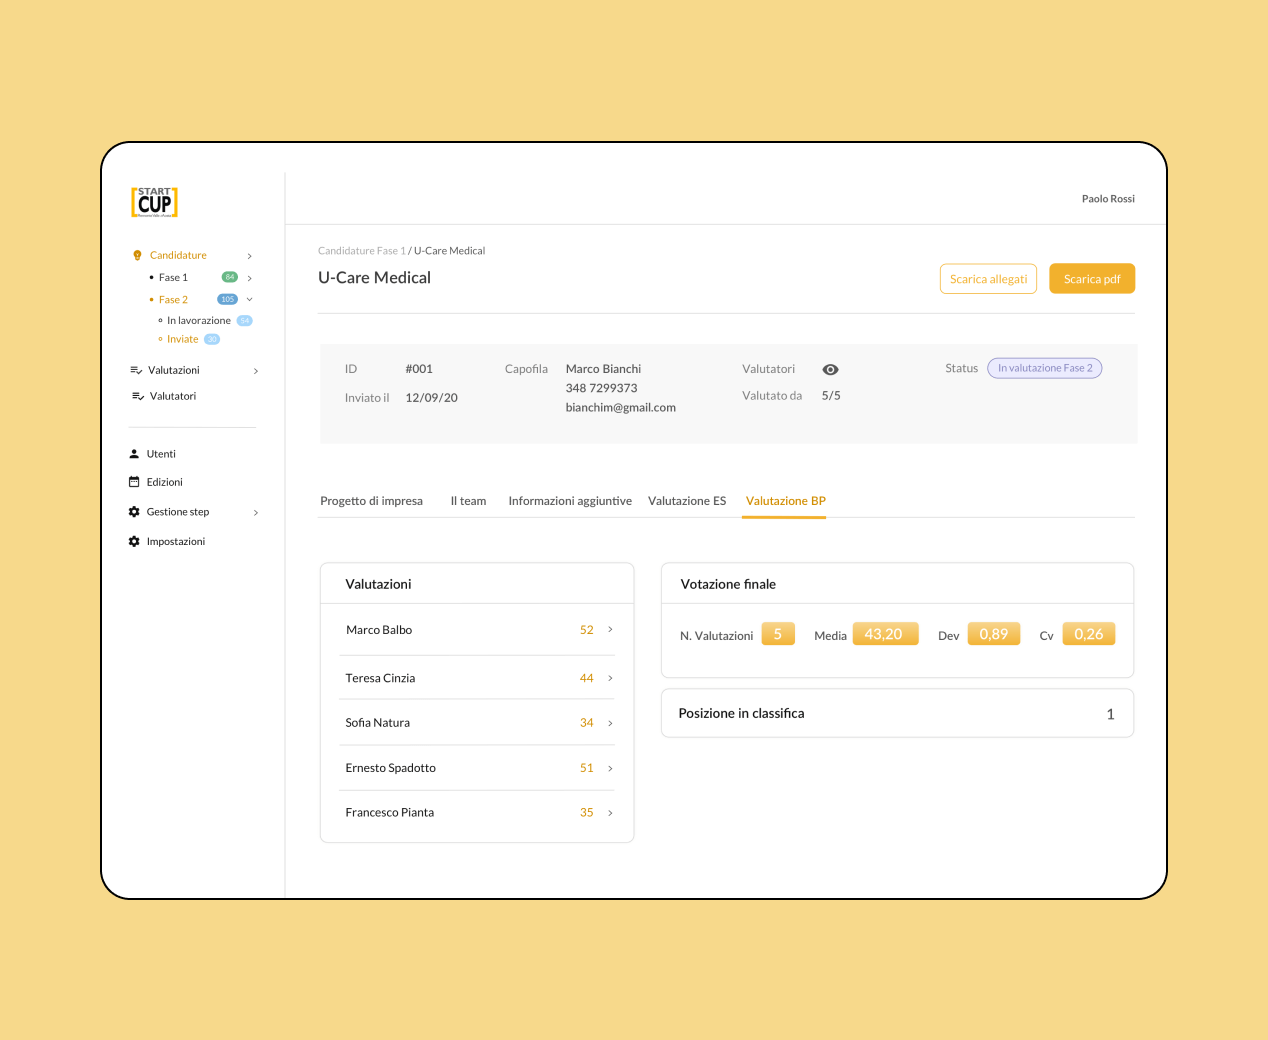Click the StartCup logo

point(156,202)
